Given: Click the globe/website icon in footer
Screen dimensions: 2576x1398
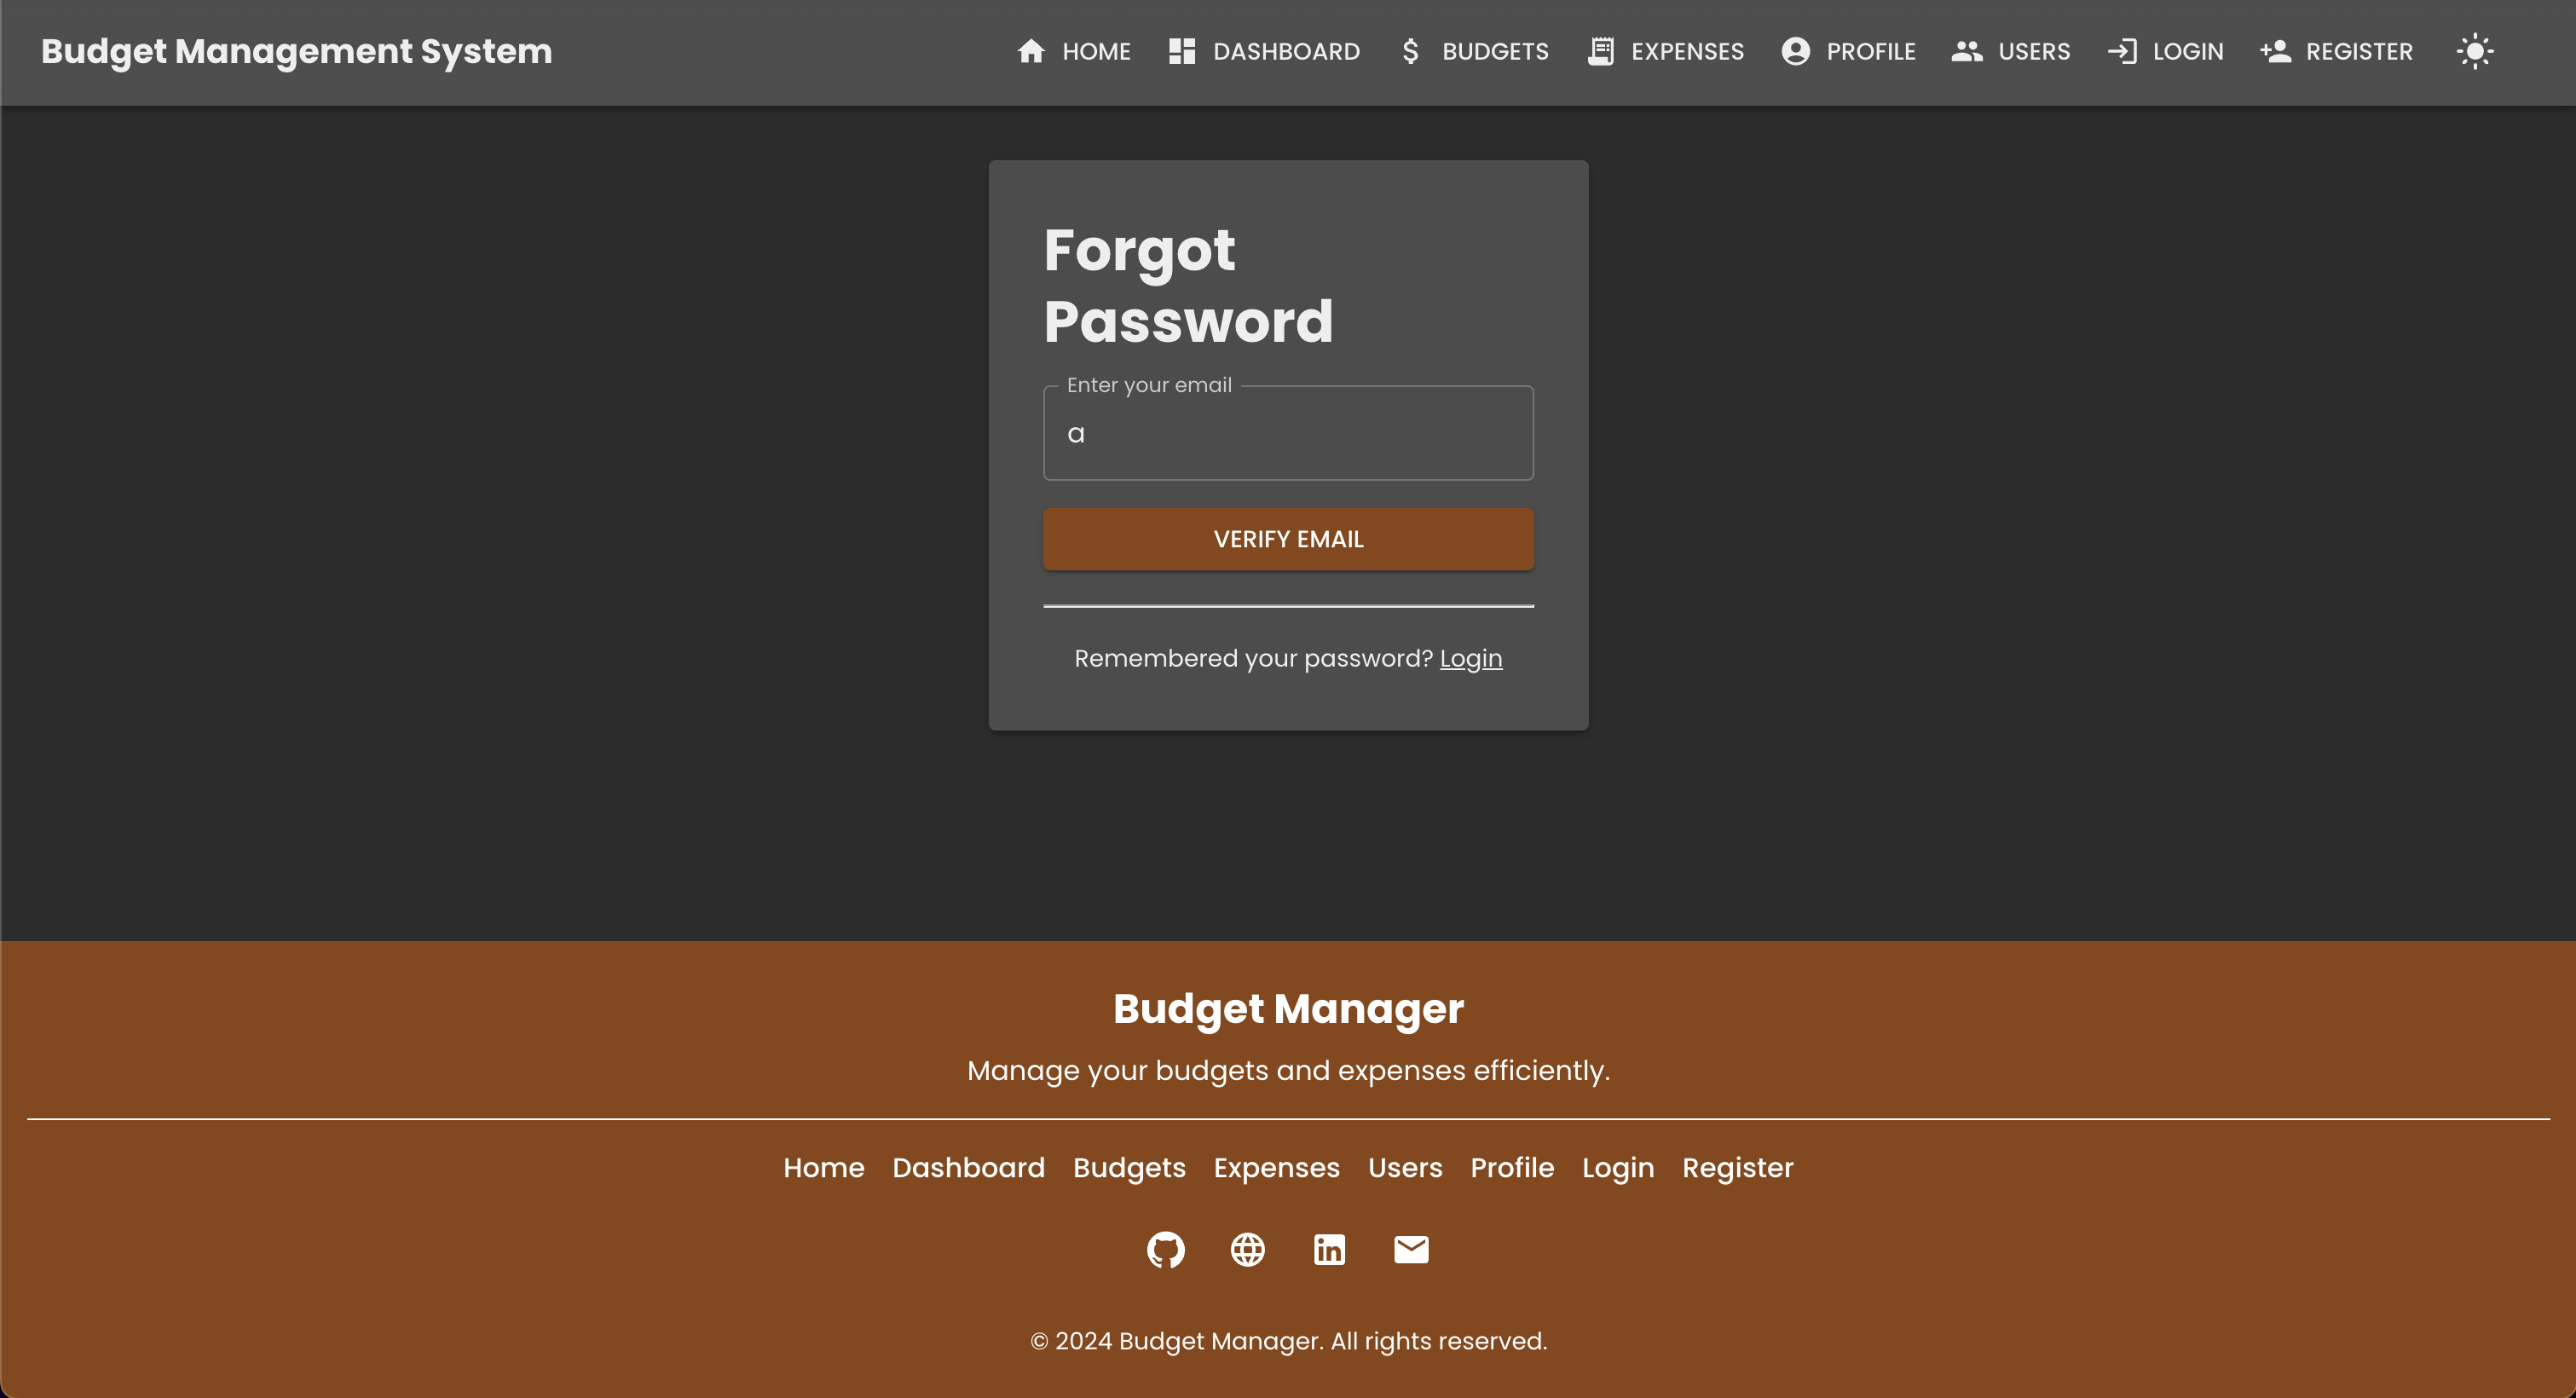Looking at the screenshot, I should [1248, 1250].
